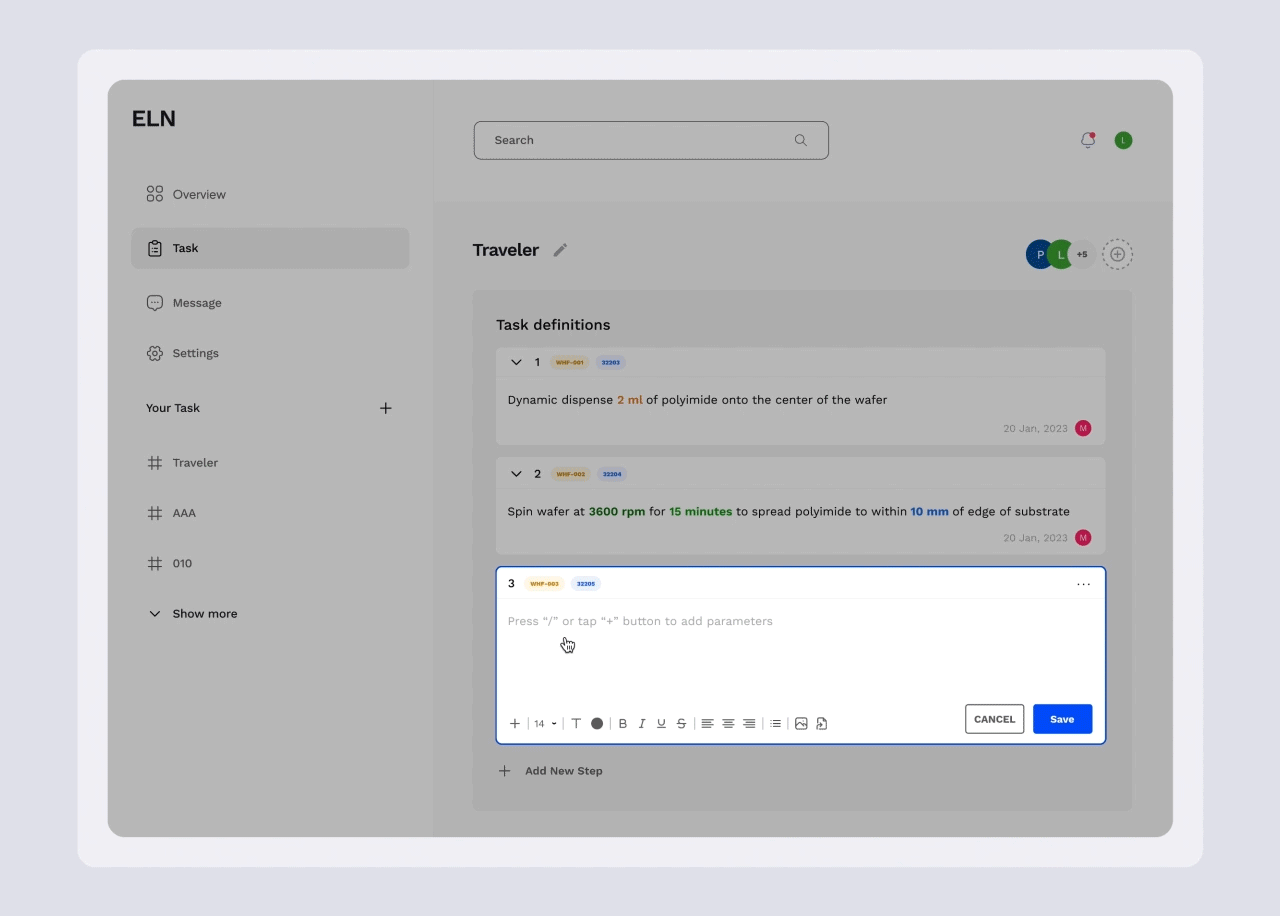1280x916 pixels.
Task: Collapse task definition step 1
Action: click(516, 362)
